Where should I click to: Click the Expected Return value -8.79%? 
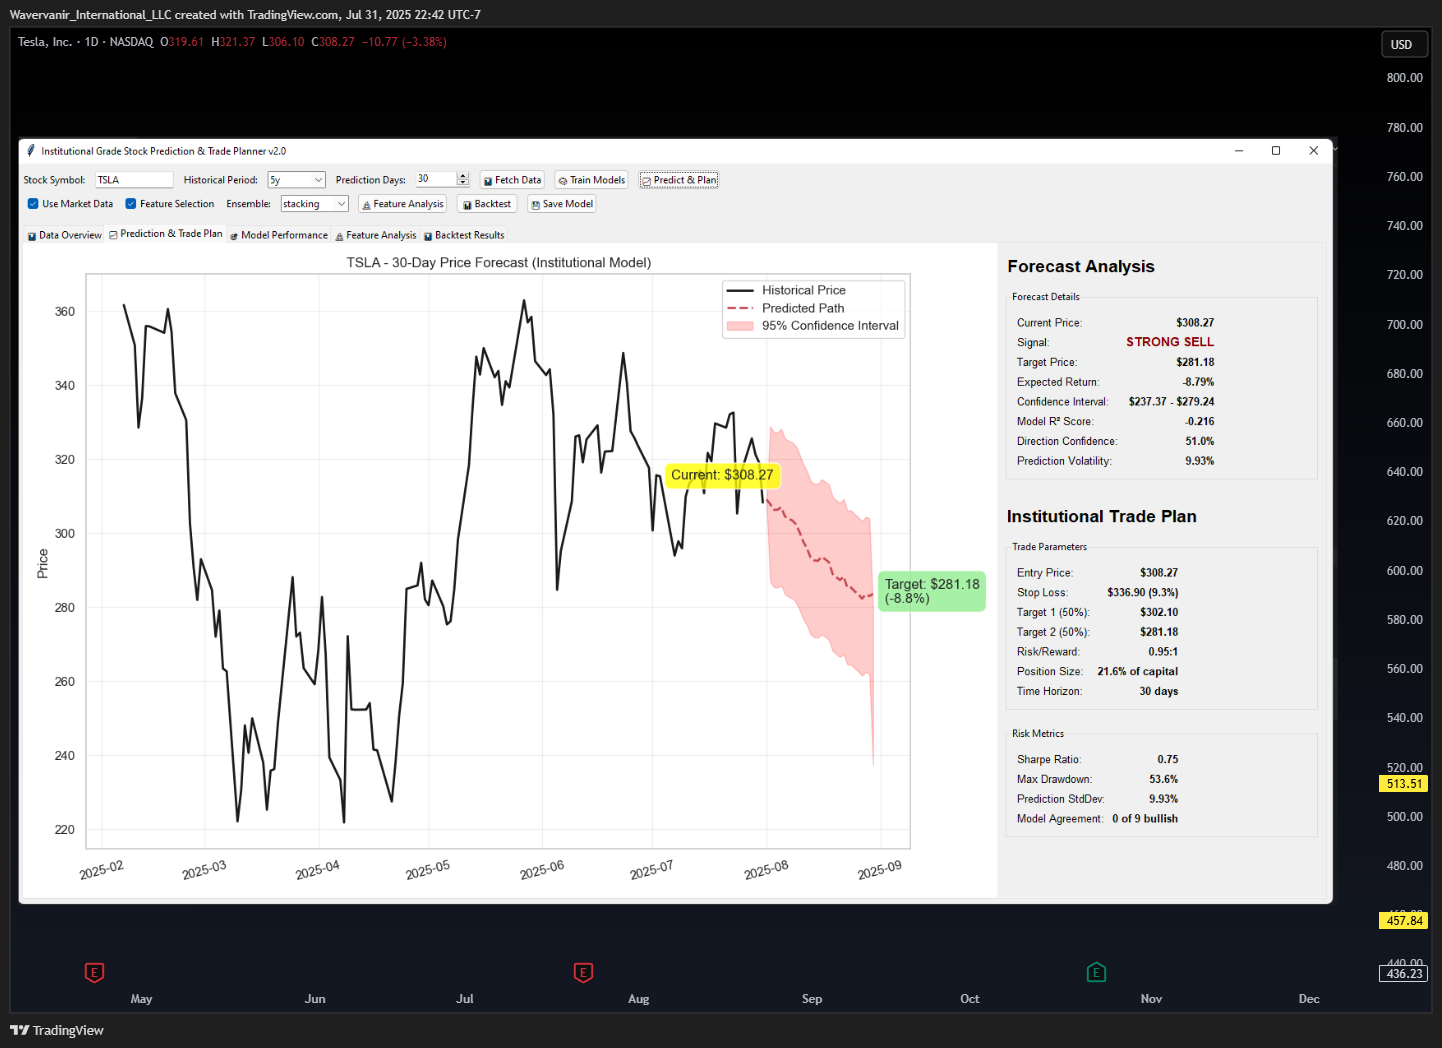point(1198,382)
